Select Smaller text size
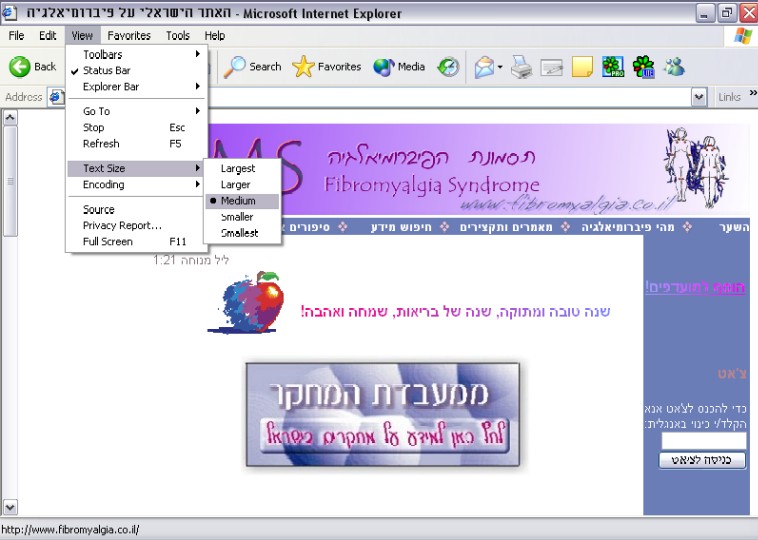Screen dimensions: 758x540 coord(242,217)
